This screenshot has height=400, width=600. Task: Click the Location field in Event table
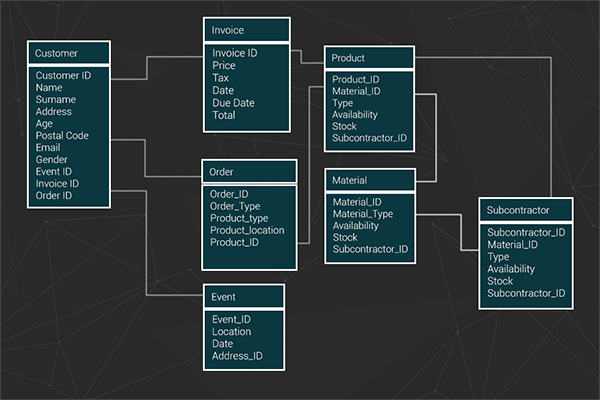click(x=231, y=332)
